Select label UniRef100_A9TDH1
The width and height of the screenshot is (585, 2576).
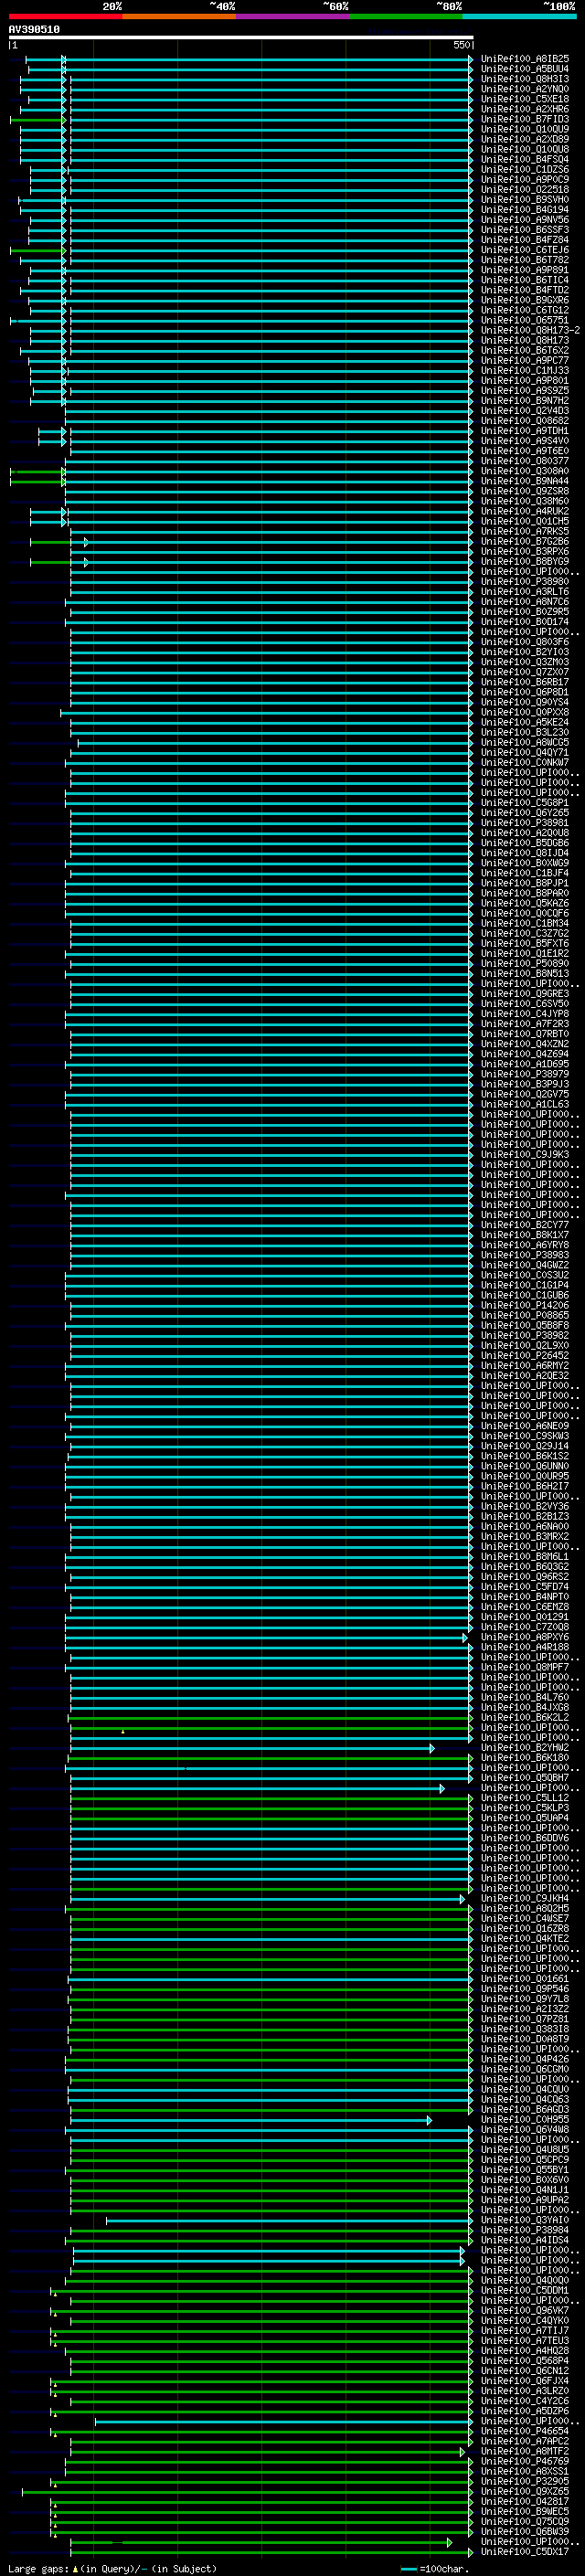tap(525, 431)
